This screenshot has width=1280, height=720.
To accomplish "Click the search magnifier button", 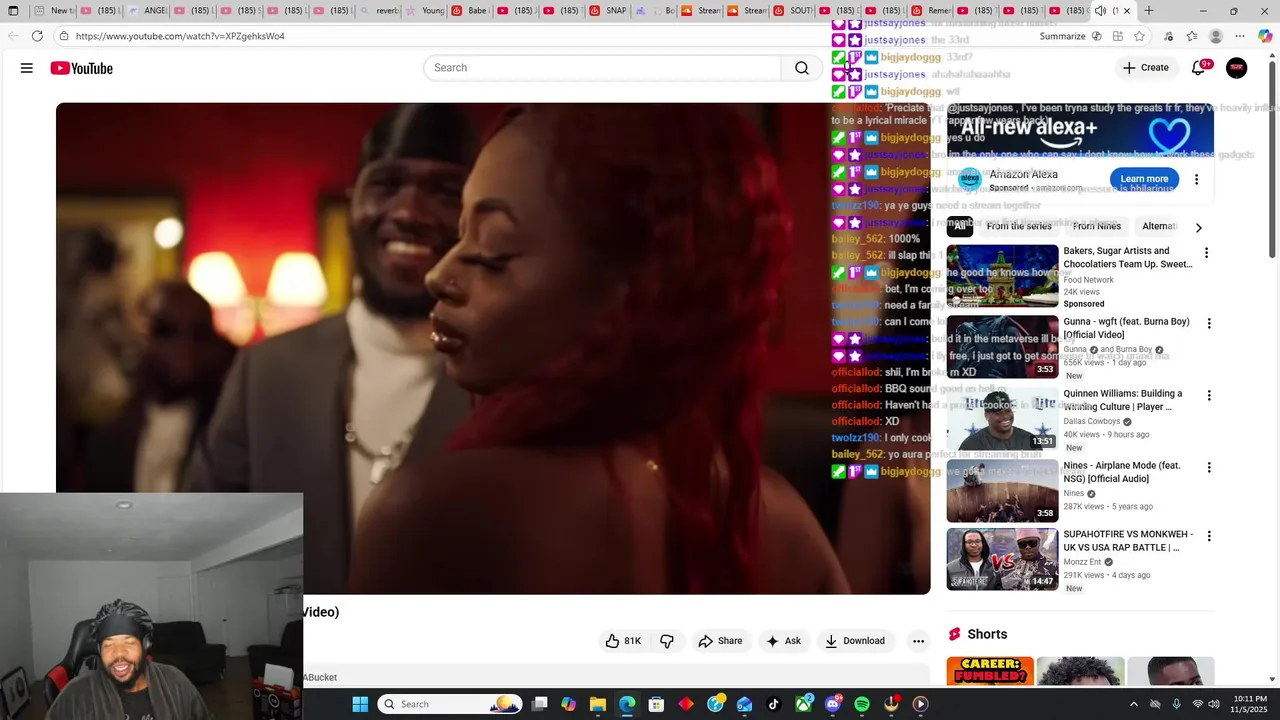I will 802,68.
